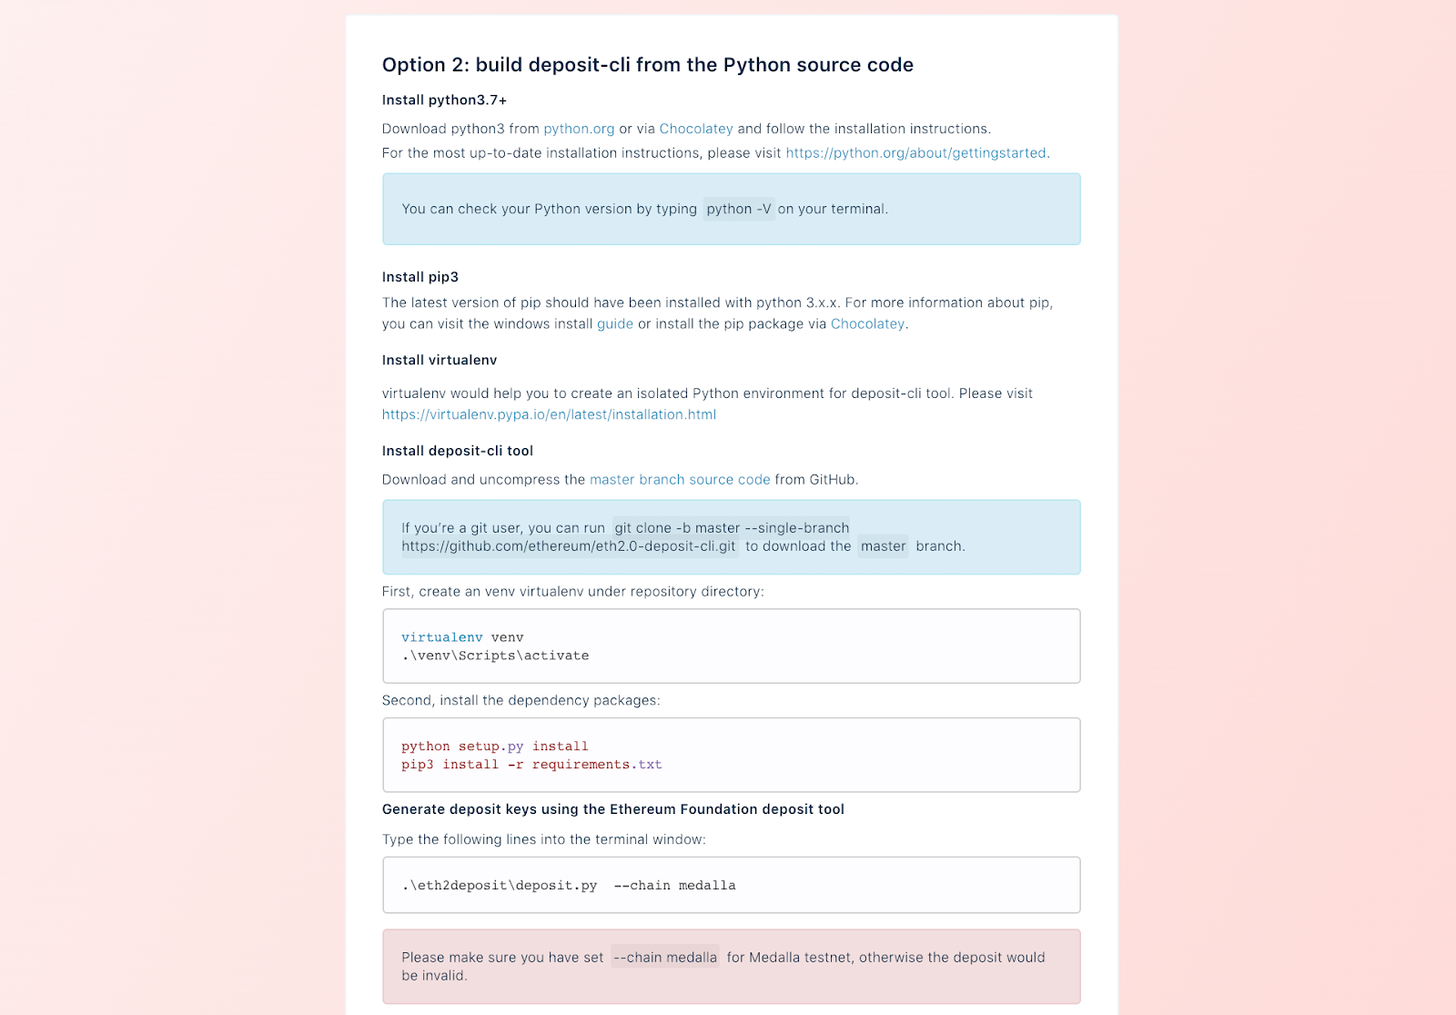Click the Option 2 section heading
The height and width of the screenshot is (1015, 1456).
[x=648, y=65]
